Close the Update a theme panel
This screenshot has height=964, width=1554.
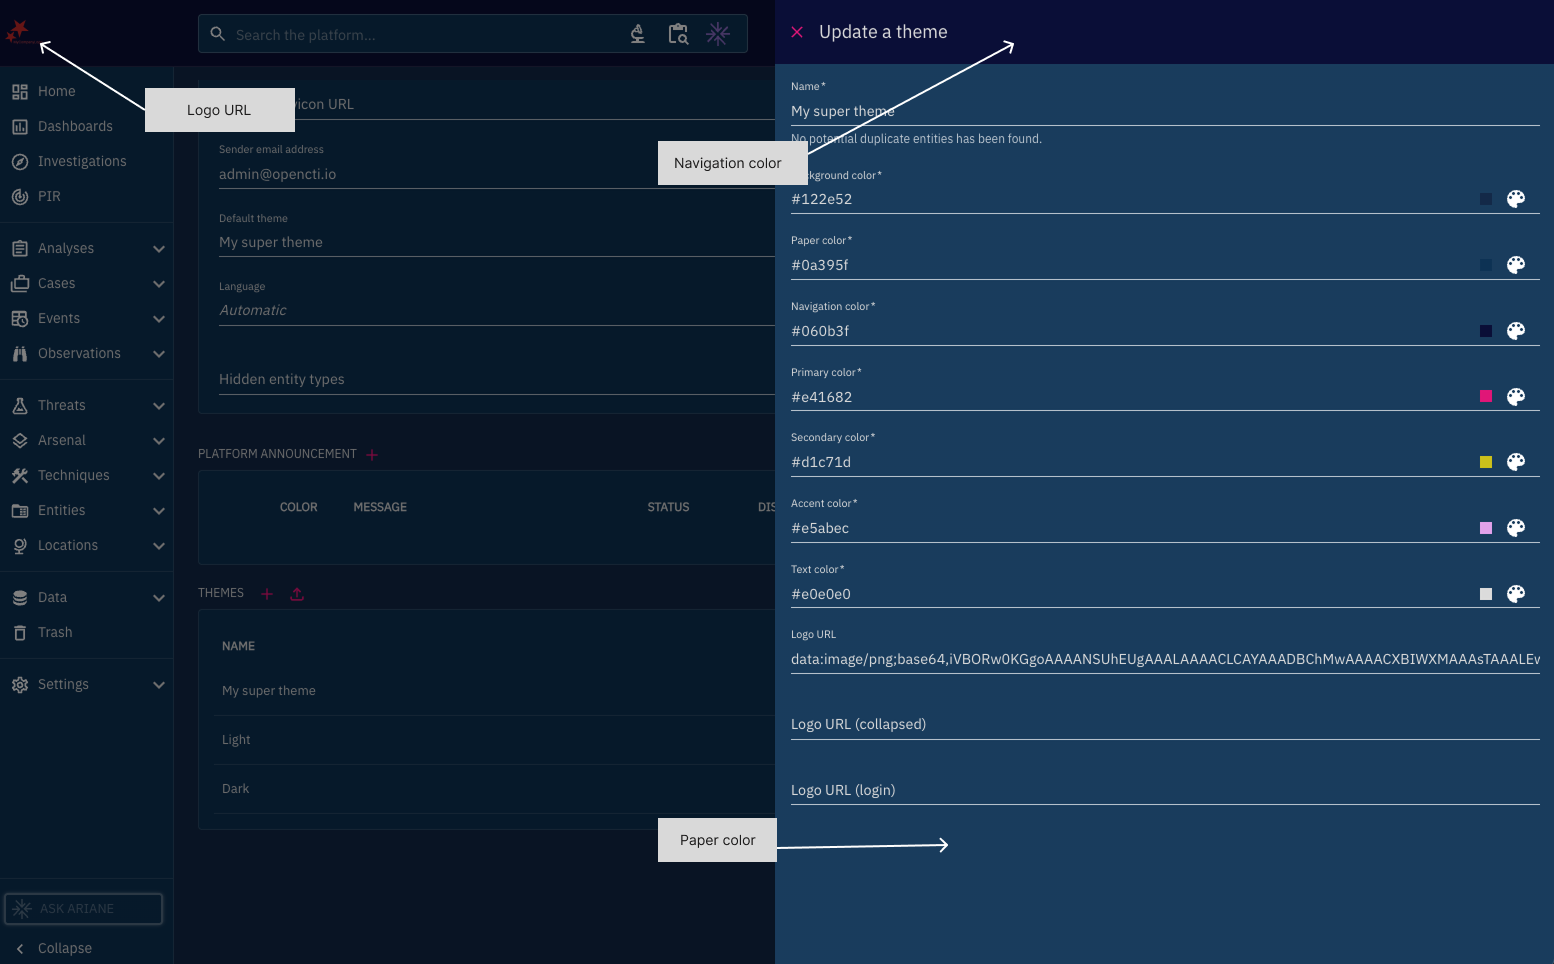797,32
